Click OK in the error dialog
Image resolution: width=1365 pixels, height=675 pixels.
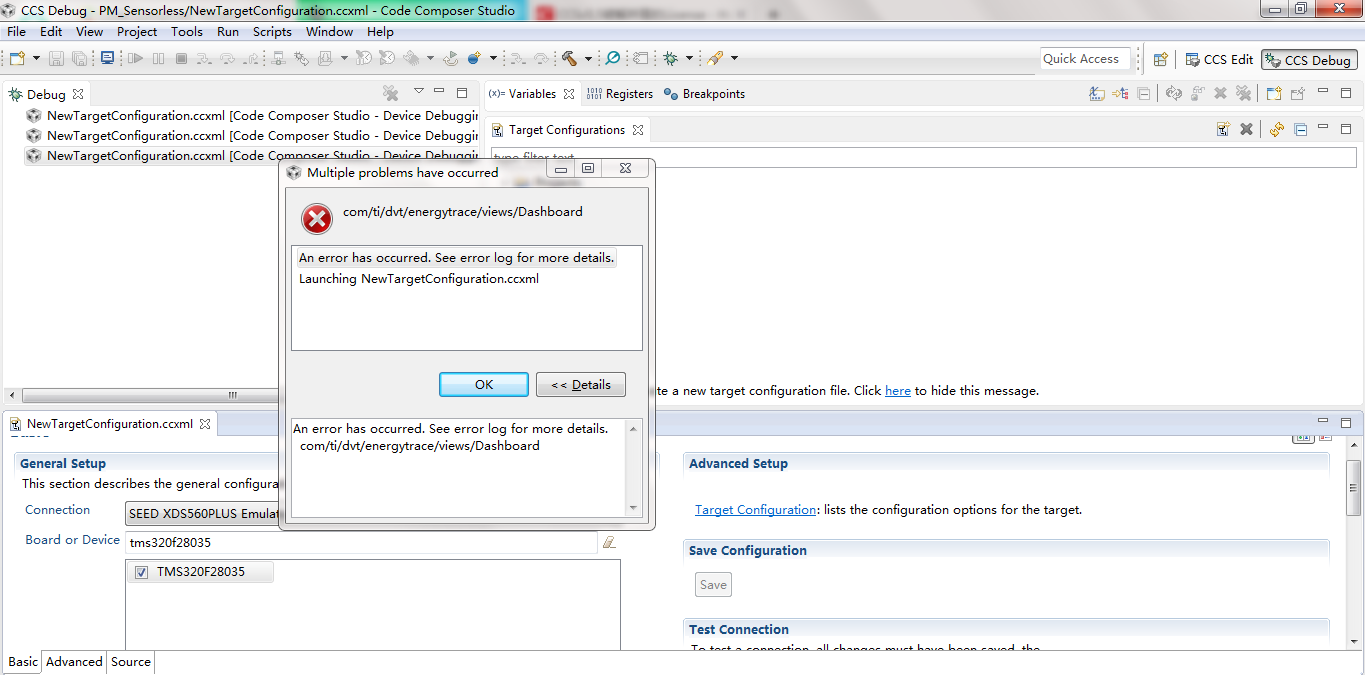point(484,385)
